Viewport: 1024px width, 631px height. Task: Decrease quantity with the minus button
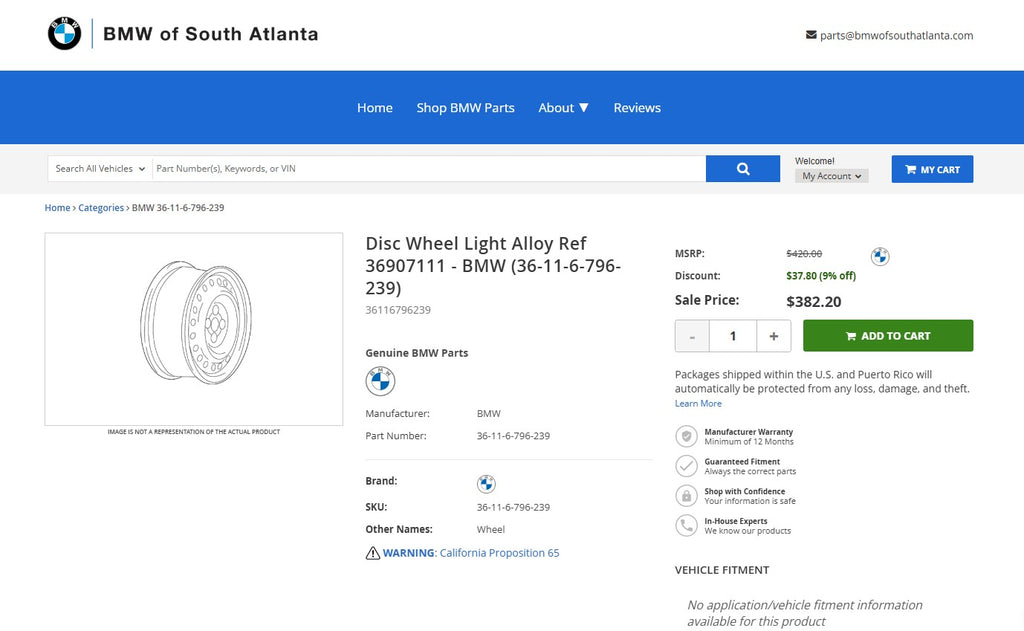click(692, 336)
